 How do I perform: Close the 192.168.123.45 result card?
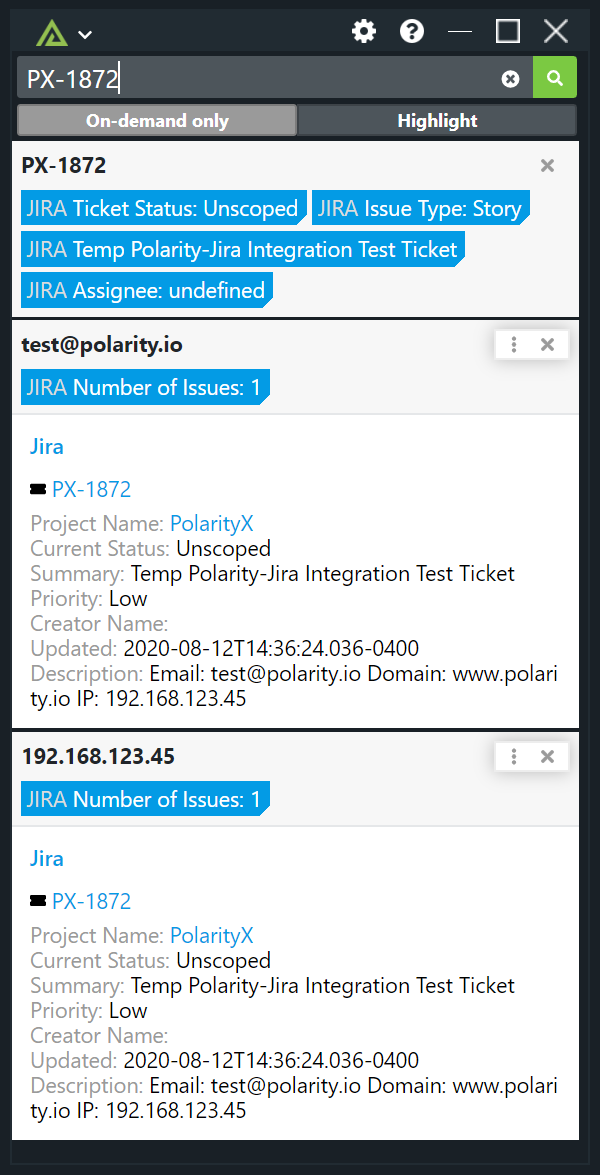pyautogui.click(x=548, y=757)
